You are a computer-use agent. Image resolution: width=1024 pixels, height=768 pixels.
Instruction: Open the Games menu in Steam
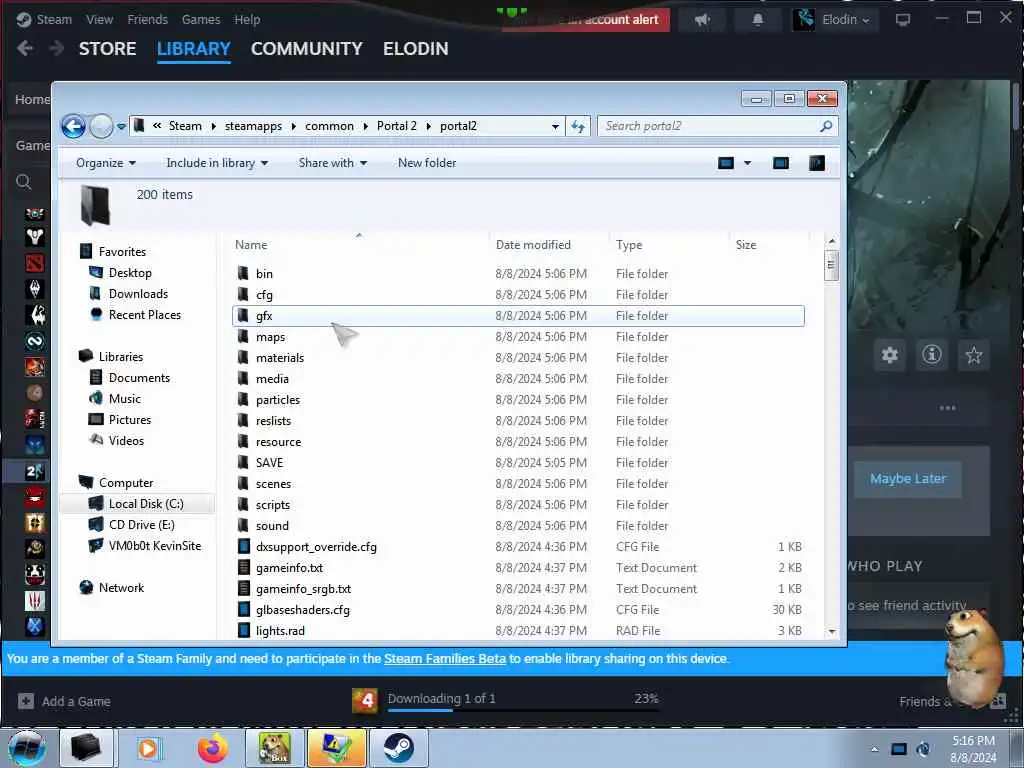point(200,20)
